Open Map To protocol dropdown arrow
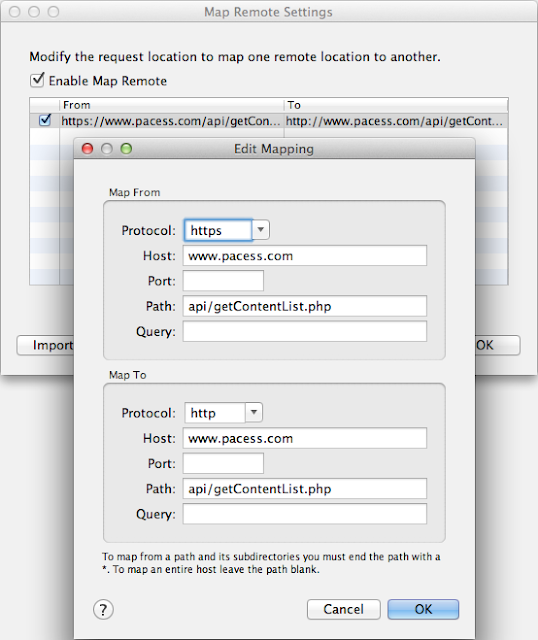Image resolution: width=538 pixels, height=640 pixels. 253,412
